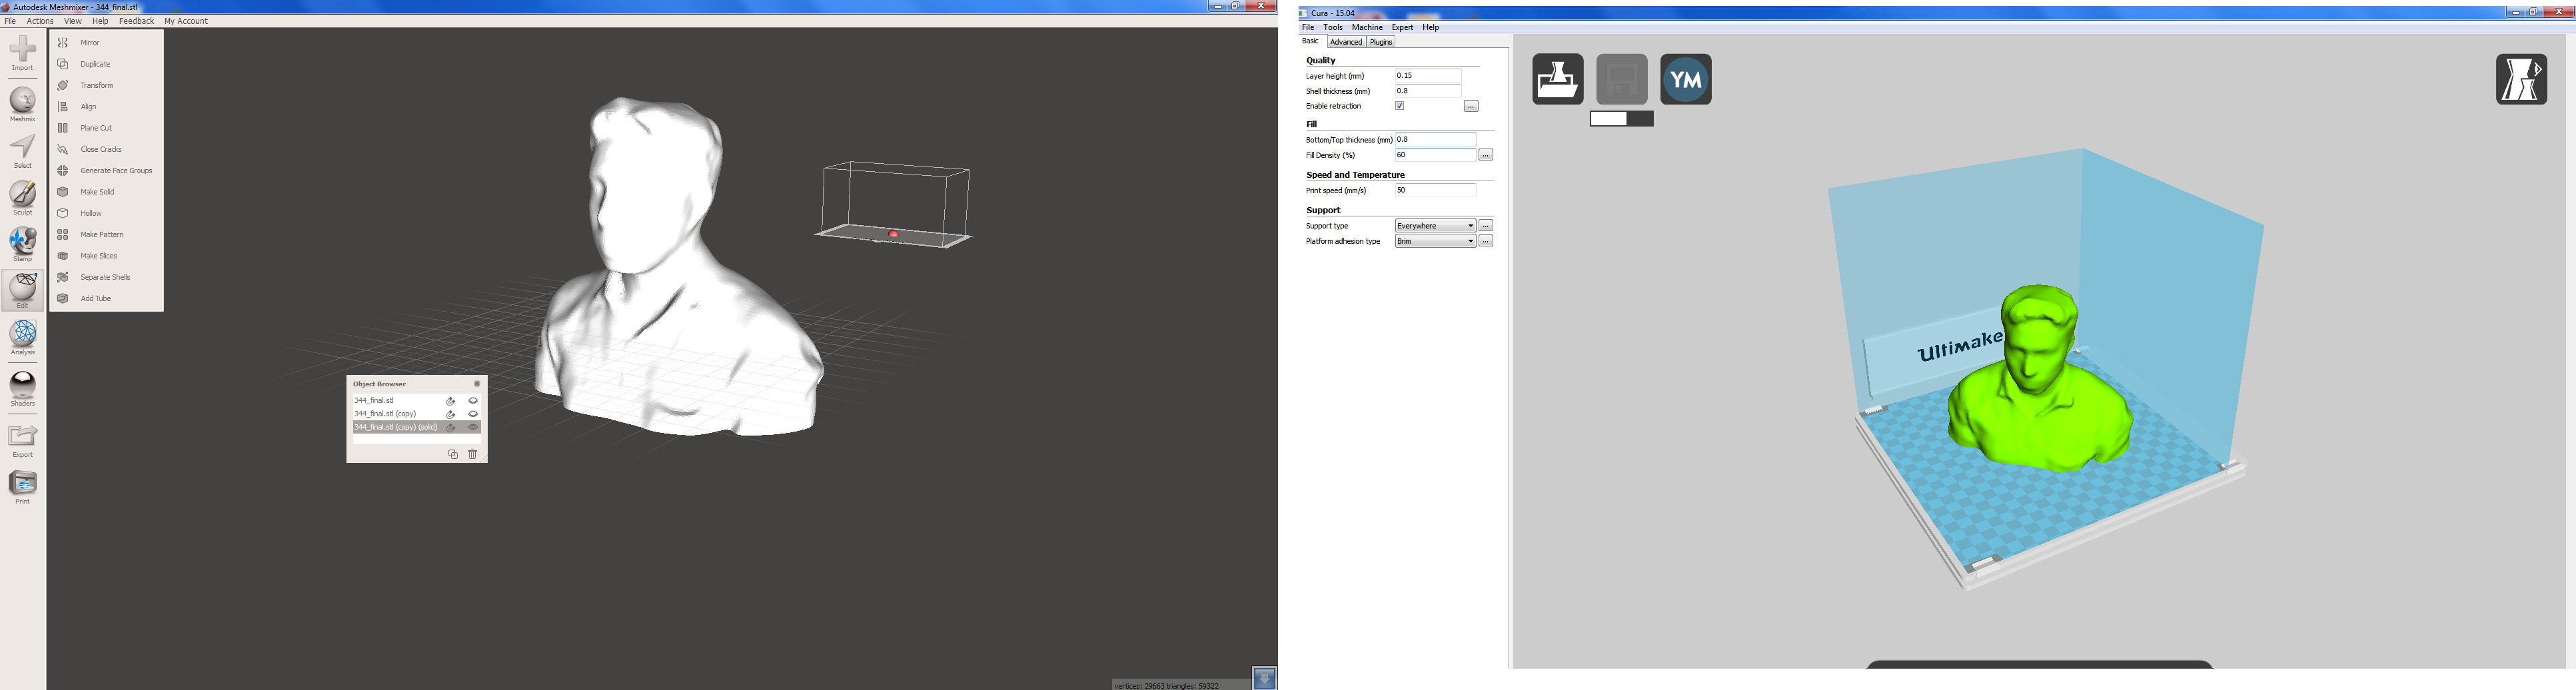Open Support type settings ellipsis button

tap(1486, 226)
